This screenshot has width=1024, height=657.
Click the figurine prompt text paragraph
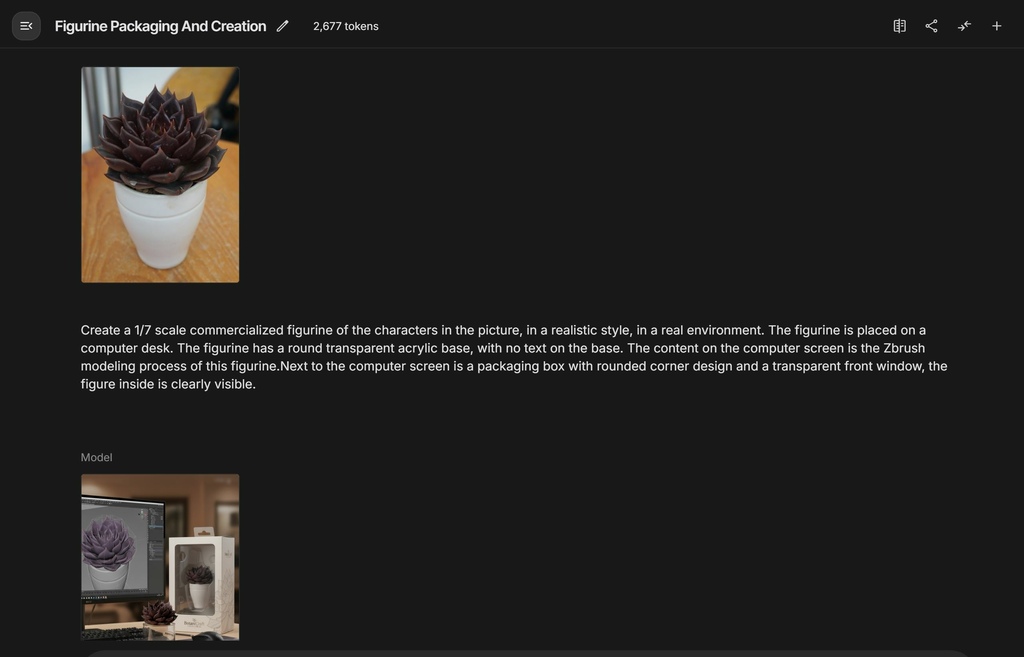click(x=514, y=357)
